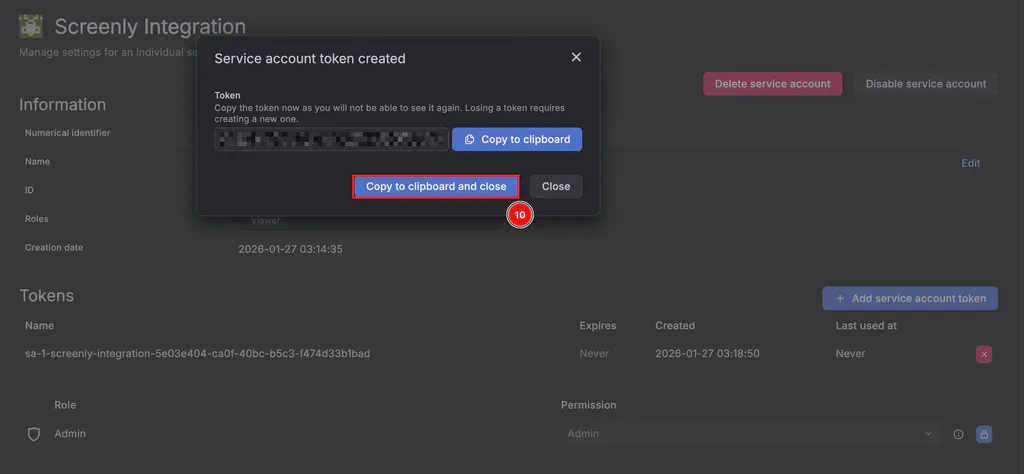The width and height of the screenshot is (1024, 474).
Task: Click Copy to clipboard and close button
Action: [x=436, y=186]
